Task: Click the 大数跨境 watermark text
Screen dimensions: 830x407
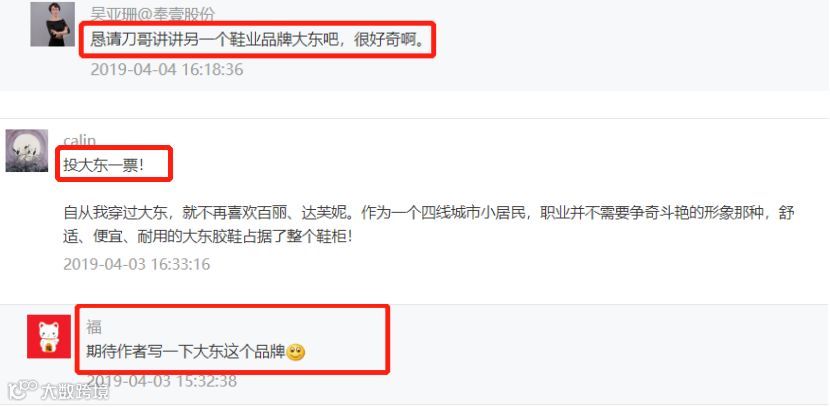Action: tap(75, 392)
